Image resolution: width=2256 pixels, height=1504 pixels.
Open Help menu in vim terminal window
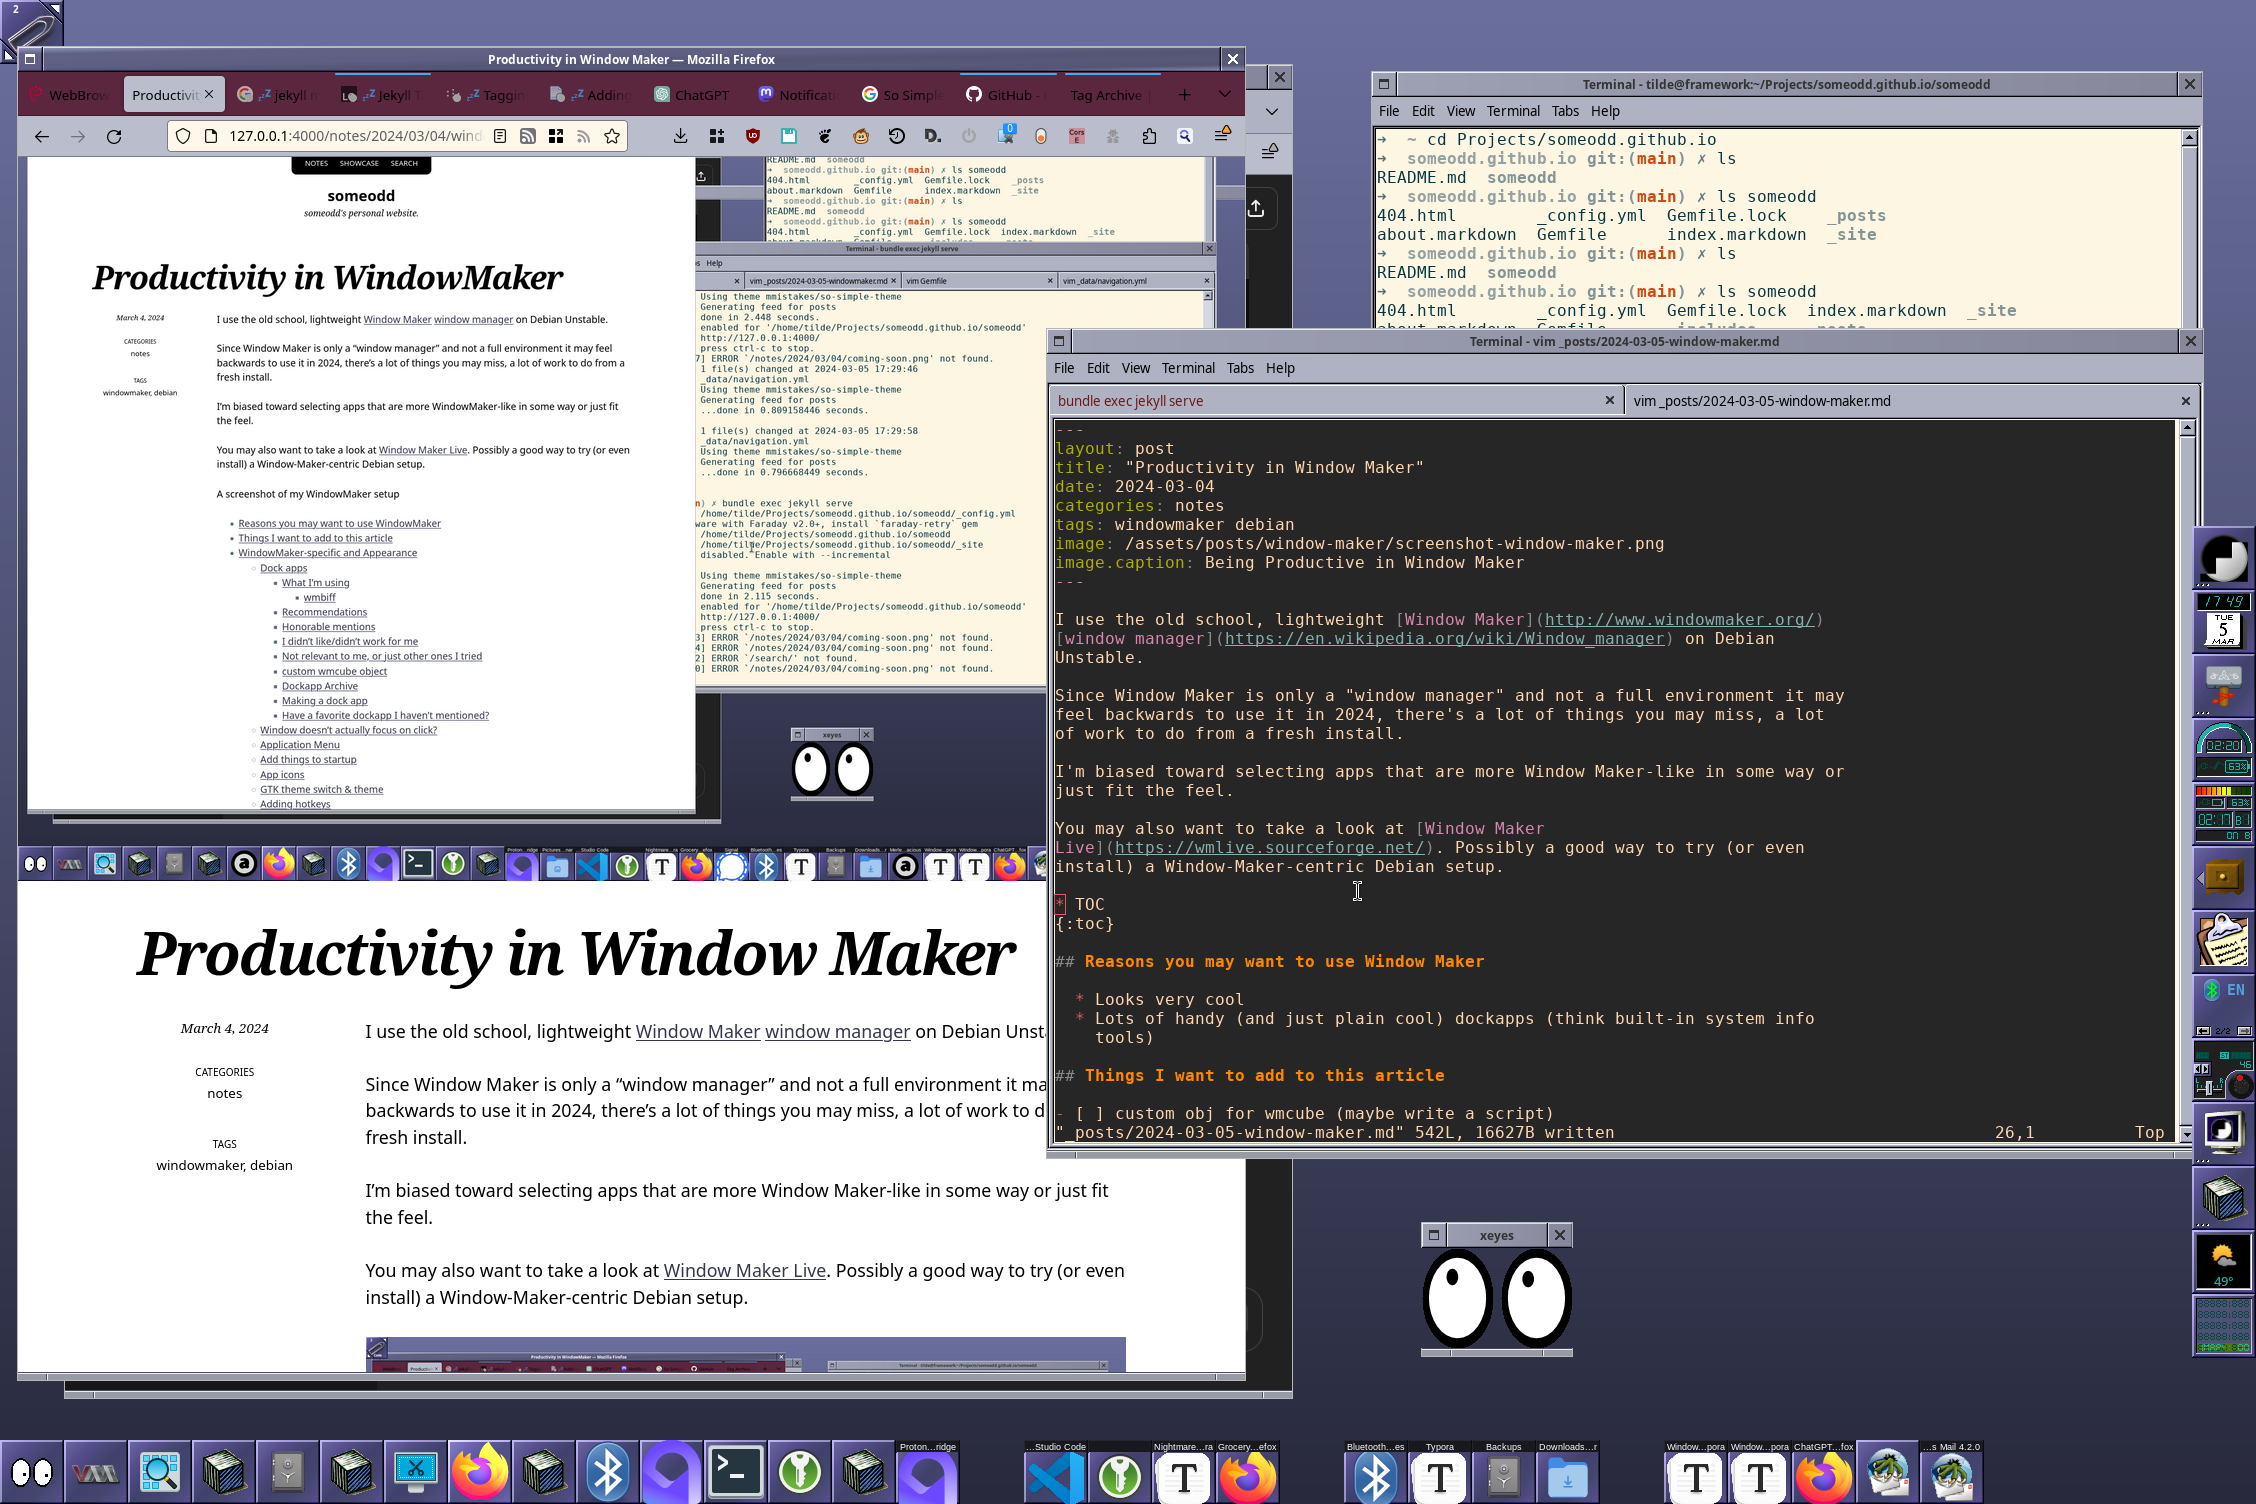1280,368
